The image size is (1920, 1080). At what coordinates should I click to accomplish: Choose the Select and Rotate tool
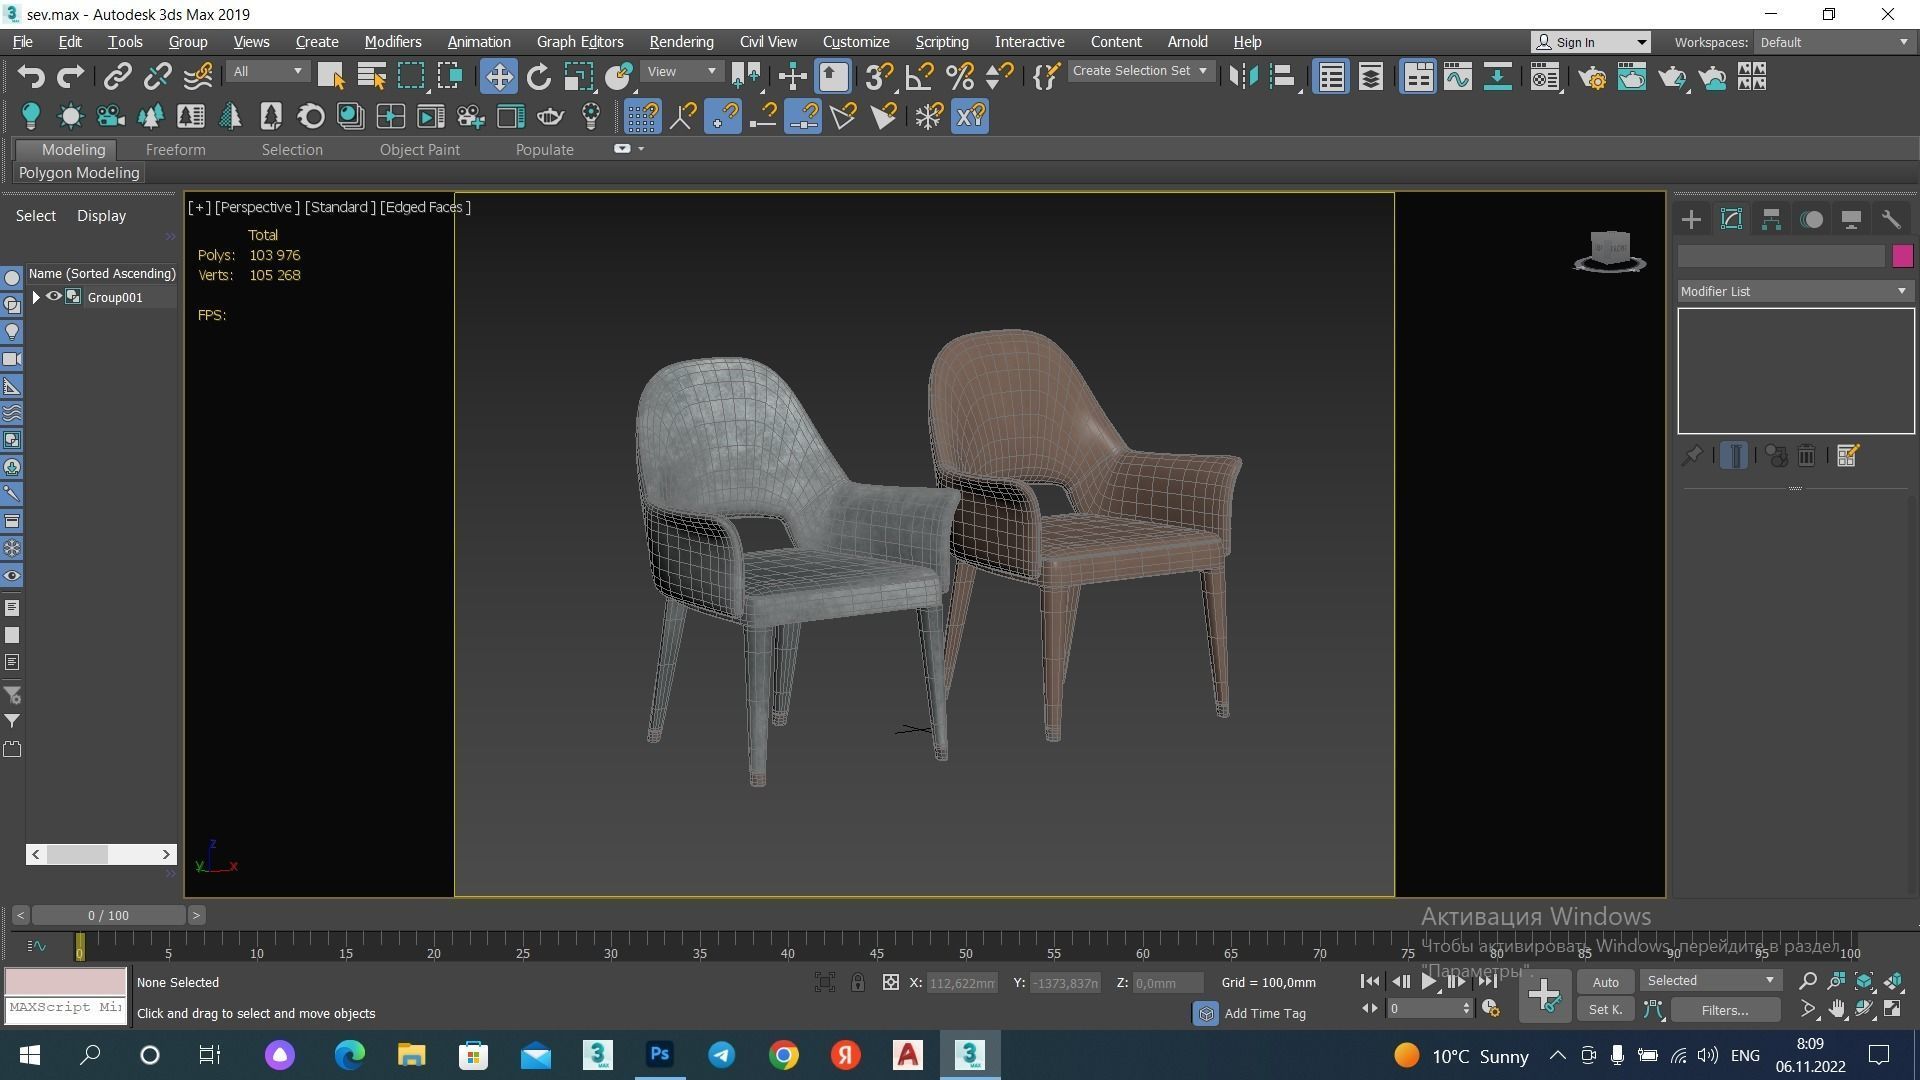538,77
